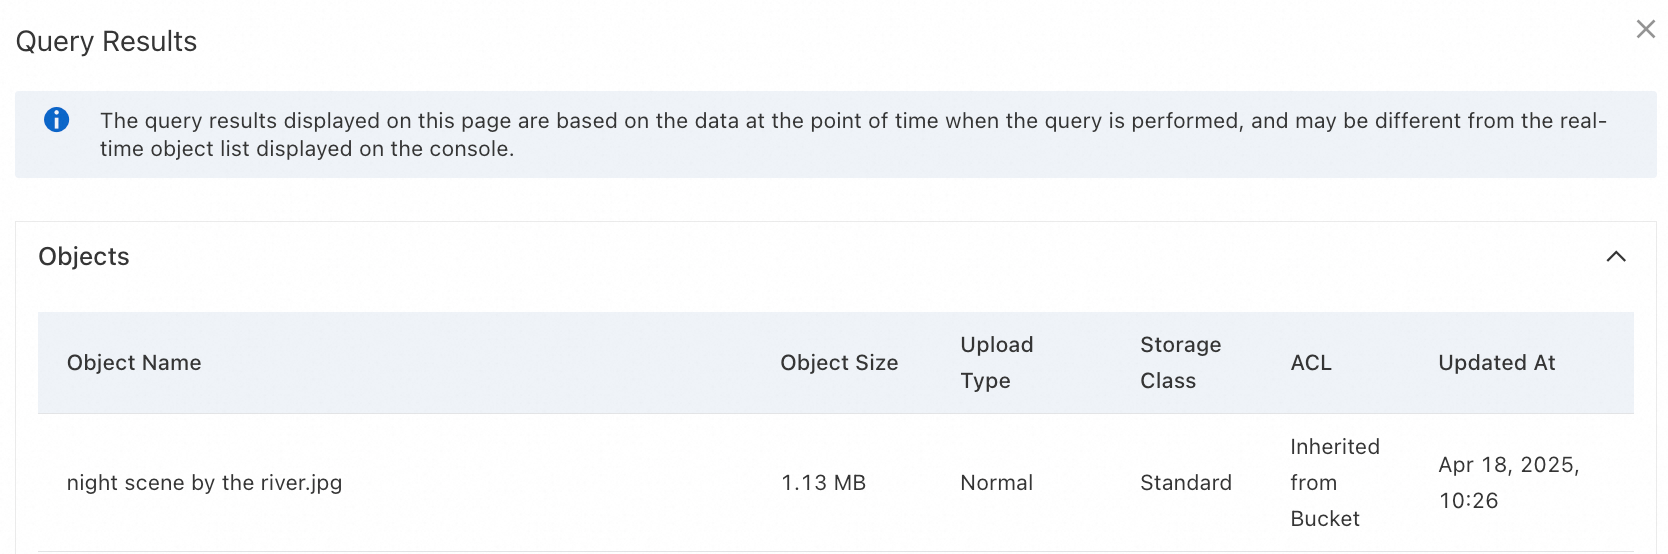This screenshot has height=554, width=1668.
Task: Click the Object Name column header
Action: (x=134, y=363)
